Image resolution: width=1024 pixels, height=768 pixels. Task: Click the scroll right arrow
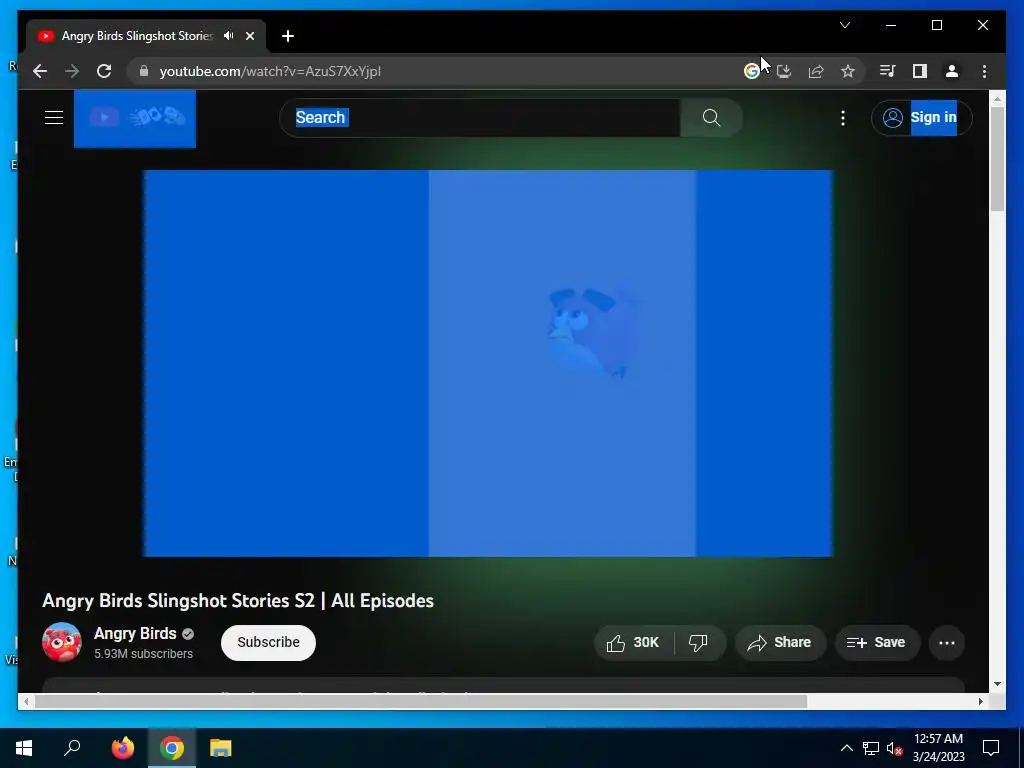[981, 701]
